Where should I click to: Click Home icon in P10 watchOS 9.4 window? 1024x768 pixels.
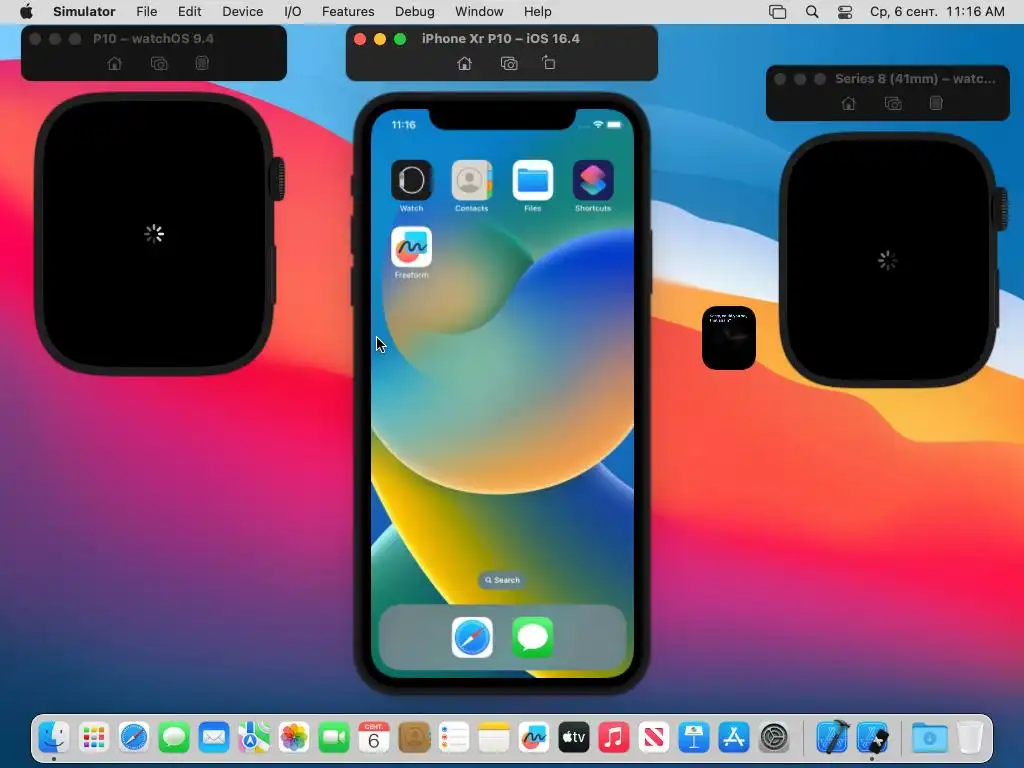[114, 63]
